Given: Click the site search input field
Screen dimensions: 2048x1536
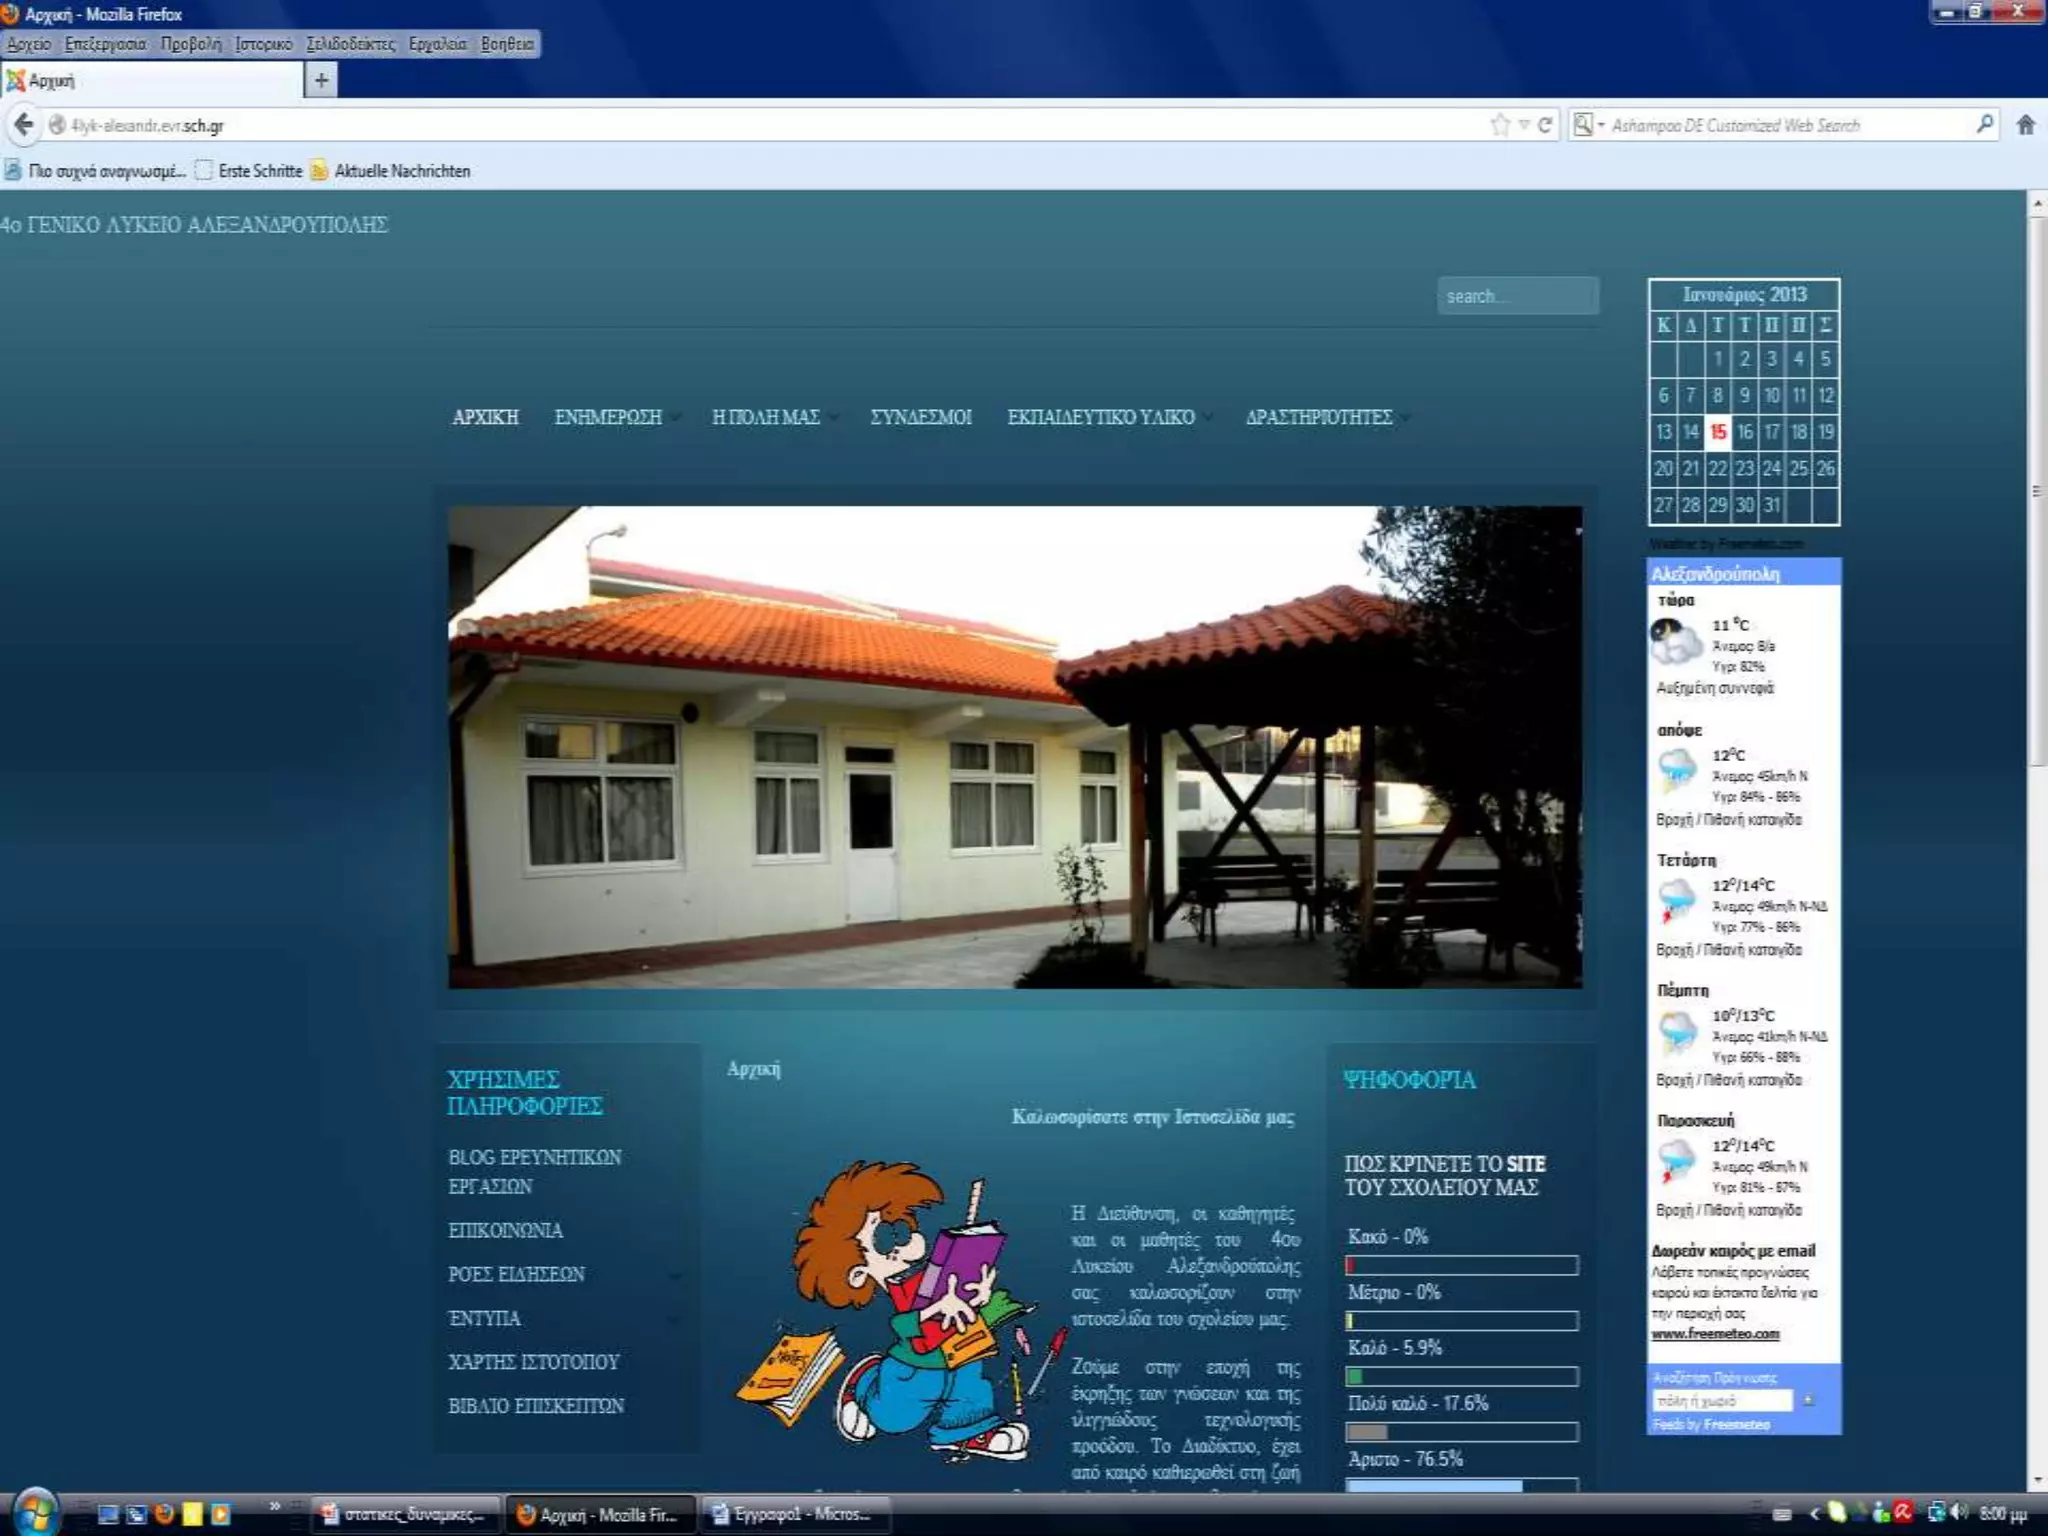Looking at the screenshot, I should (1517, 296).
